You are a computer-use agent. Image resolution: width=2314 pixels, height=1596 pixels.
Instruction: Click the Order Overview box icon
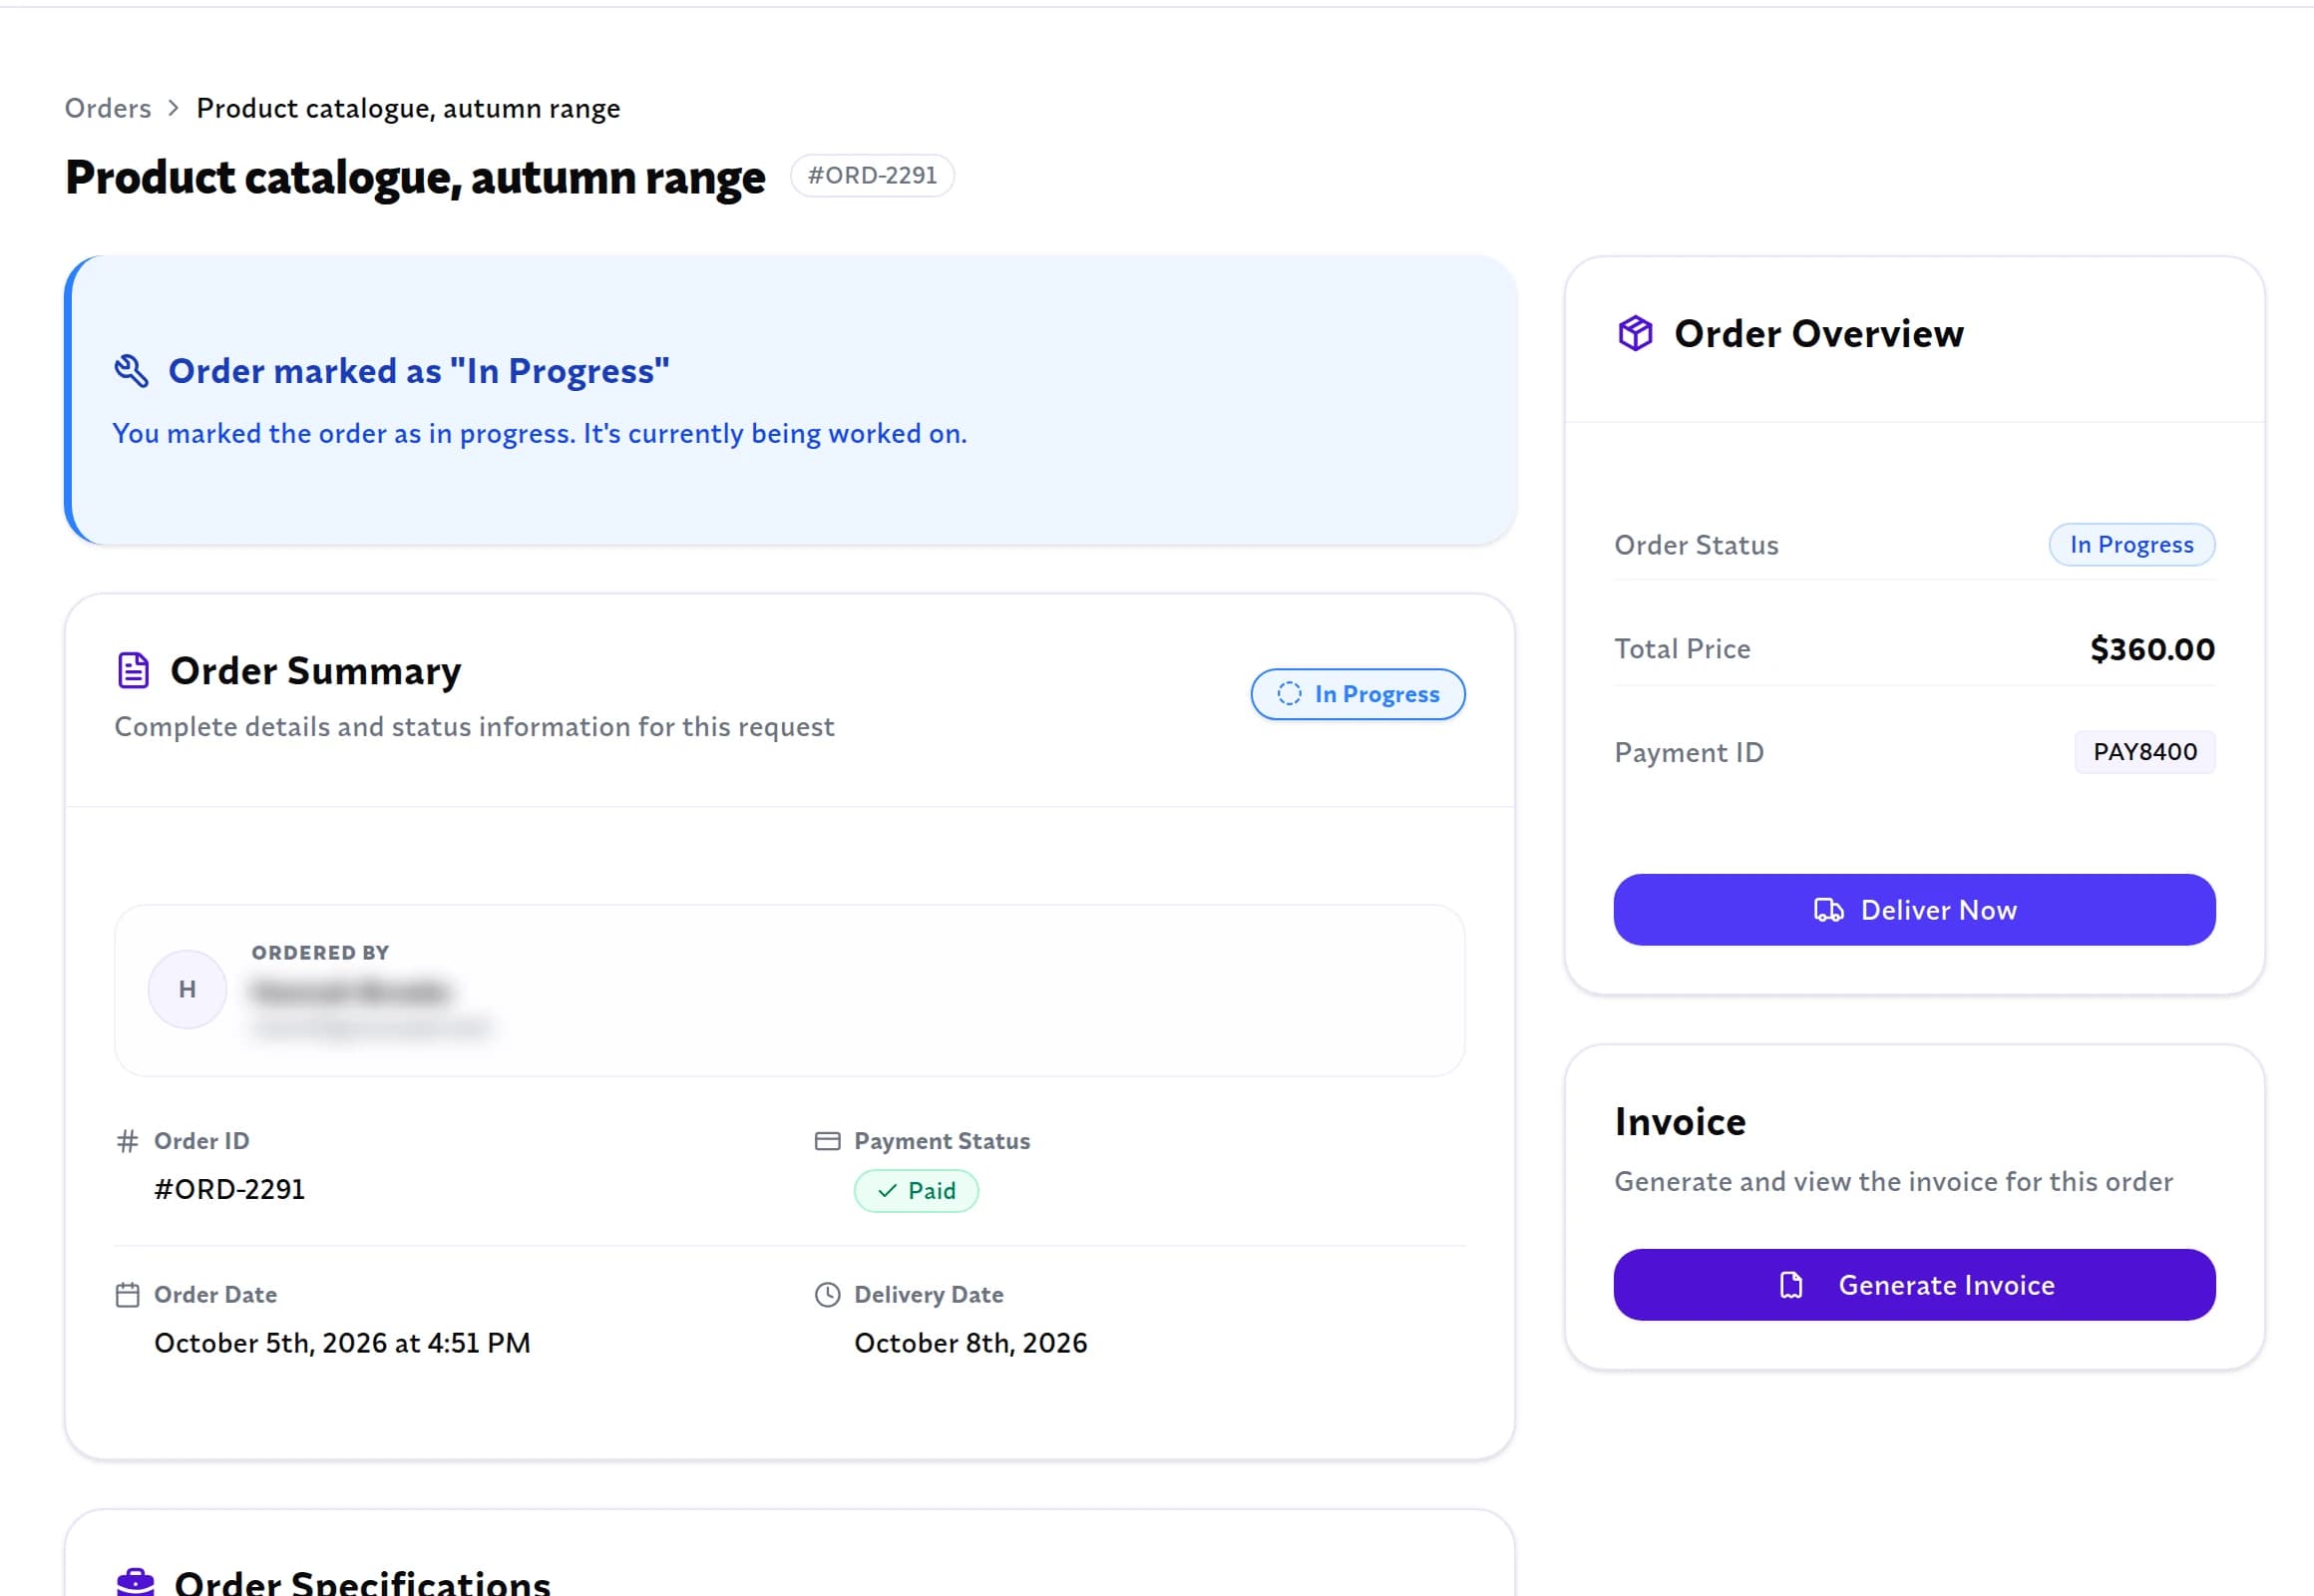coord(1635,333)
